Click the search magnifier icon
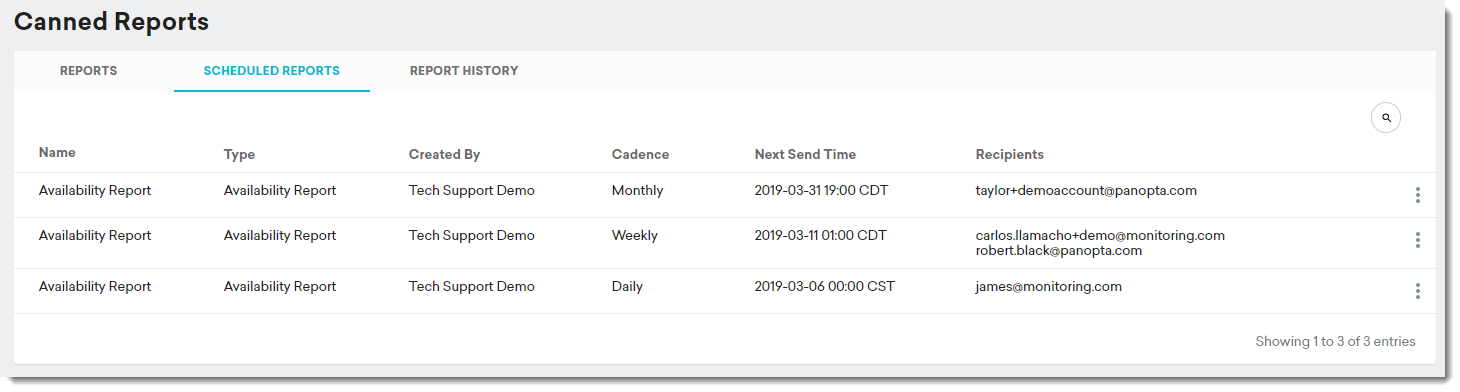Viewport: 1460px width, 392px height. pyautogui.click(x=1386, y=118)
